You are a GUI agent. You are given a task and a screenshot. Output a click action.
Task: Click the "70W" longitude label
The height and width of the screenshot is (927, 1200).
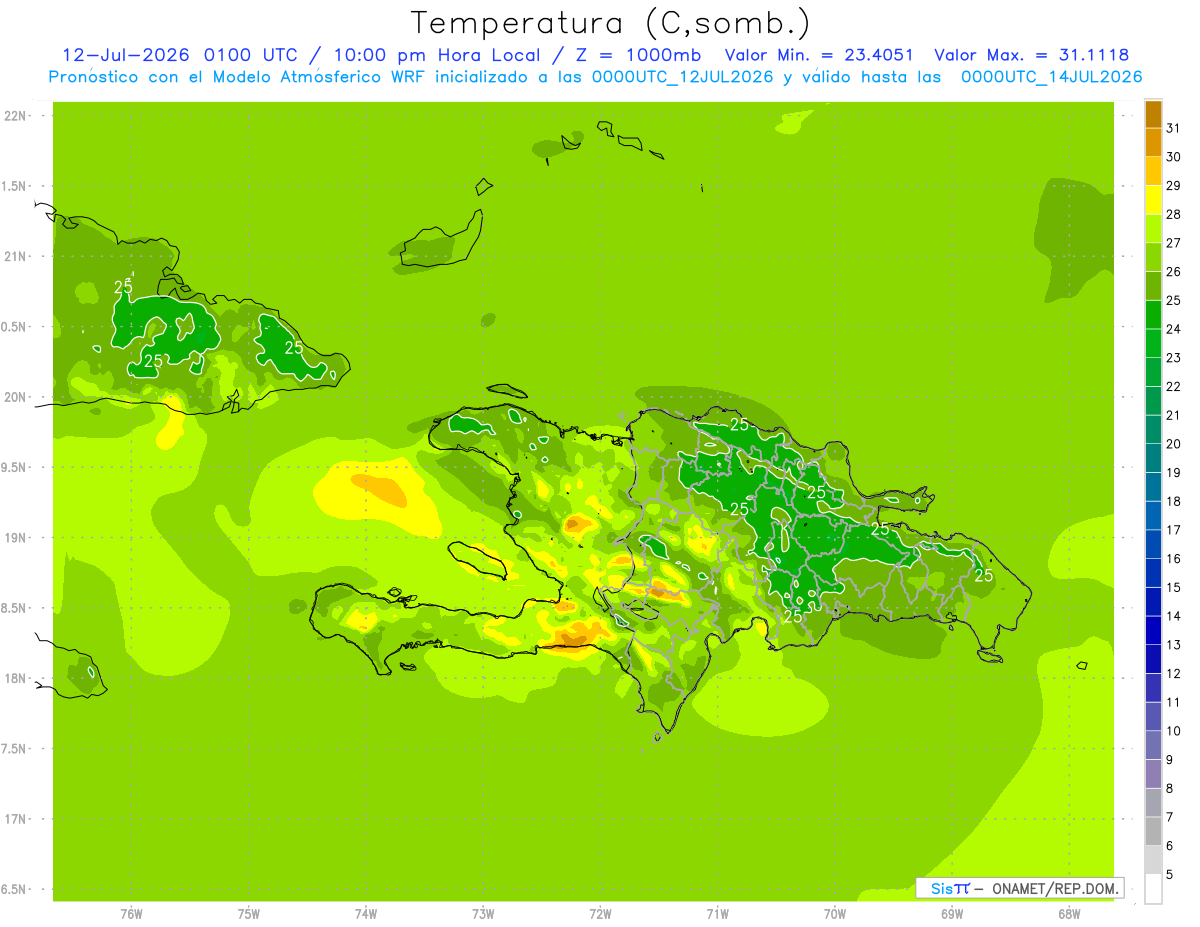coord(835,913)
